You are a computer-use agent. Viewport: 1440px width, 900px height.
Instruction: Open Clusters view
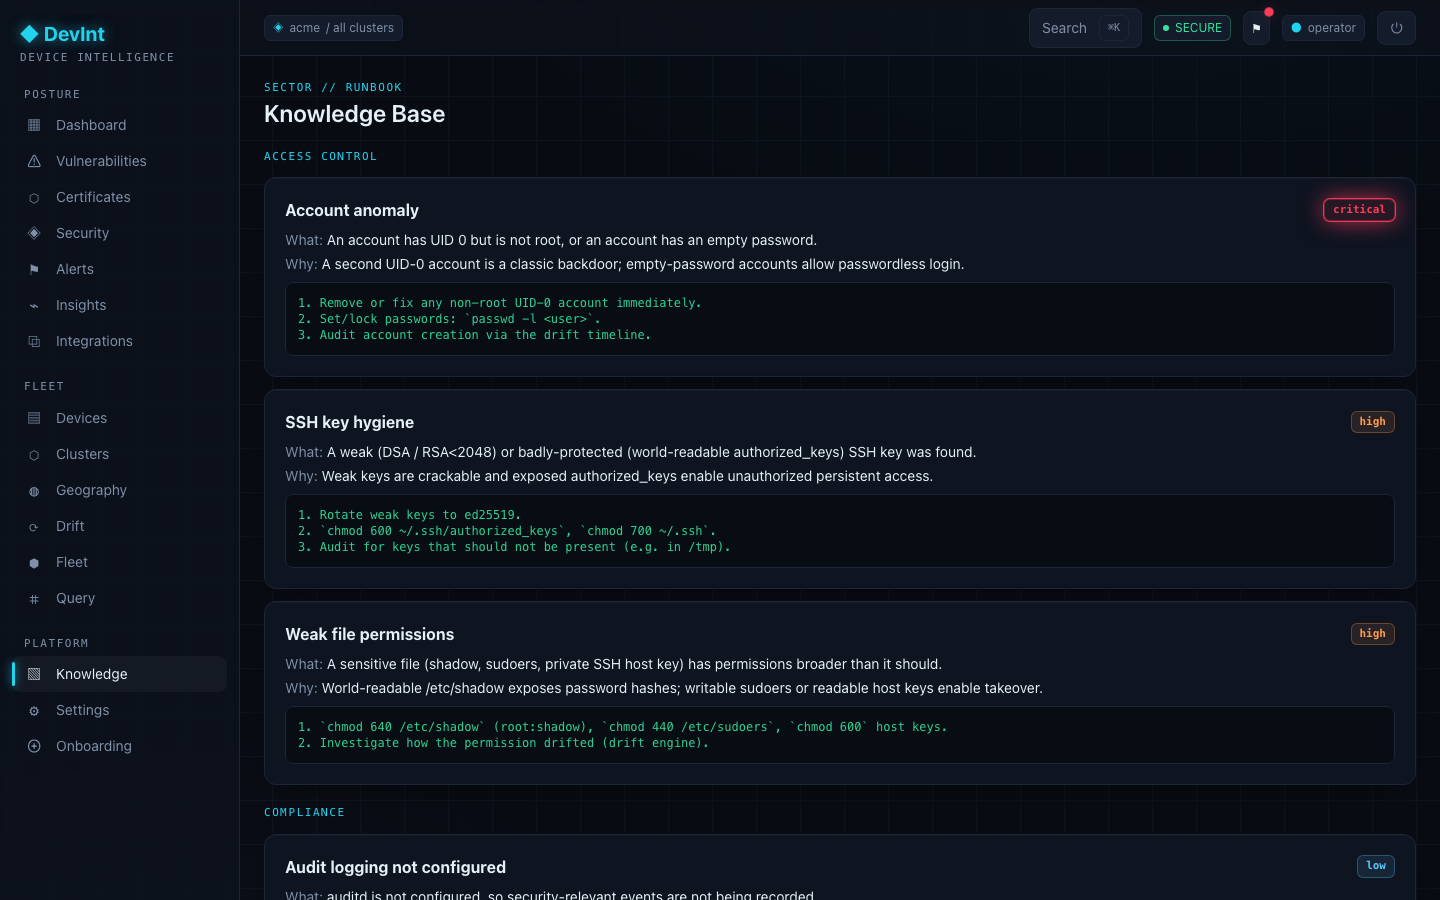(120, 454)
